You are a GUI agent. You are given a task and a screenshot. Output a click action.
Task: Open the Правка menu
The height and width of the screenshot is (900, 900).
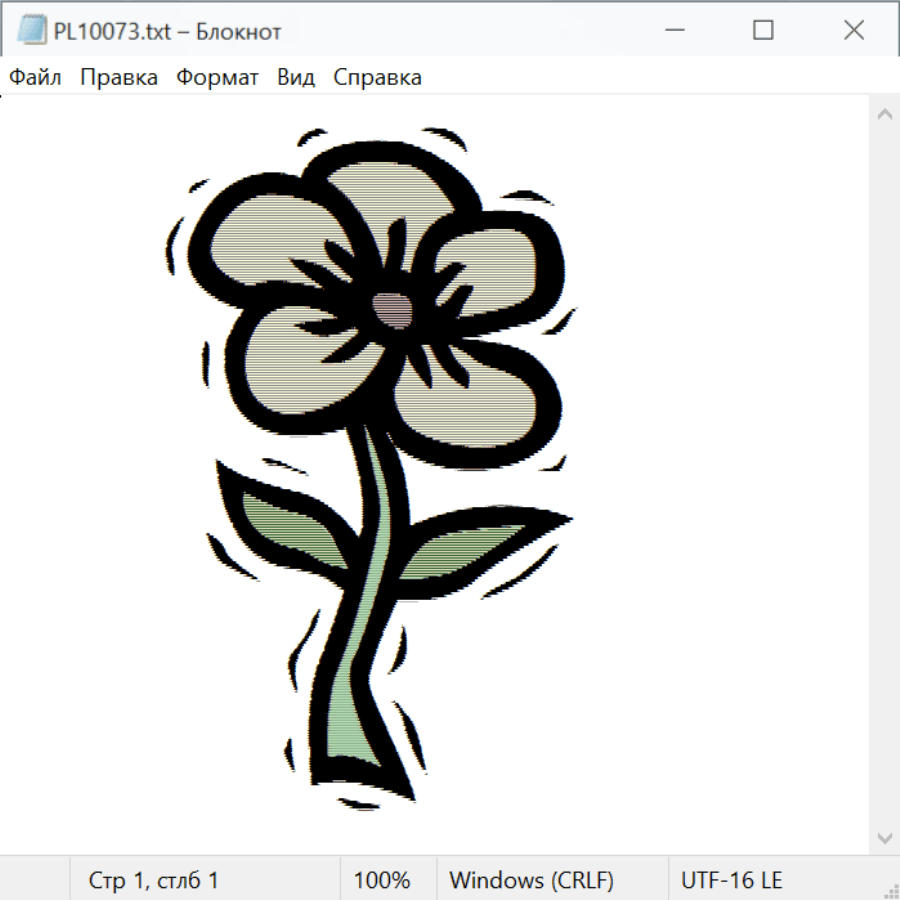pyautogui.click(x=119, y=78)
